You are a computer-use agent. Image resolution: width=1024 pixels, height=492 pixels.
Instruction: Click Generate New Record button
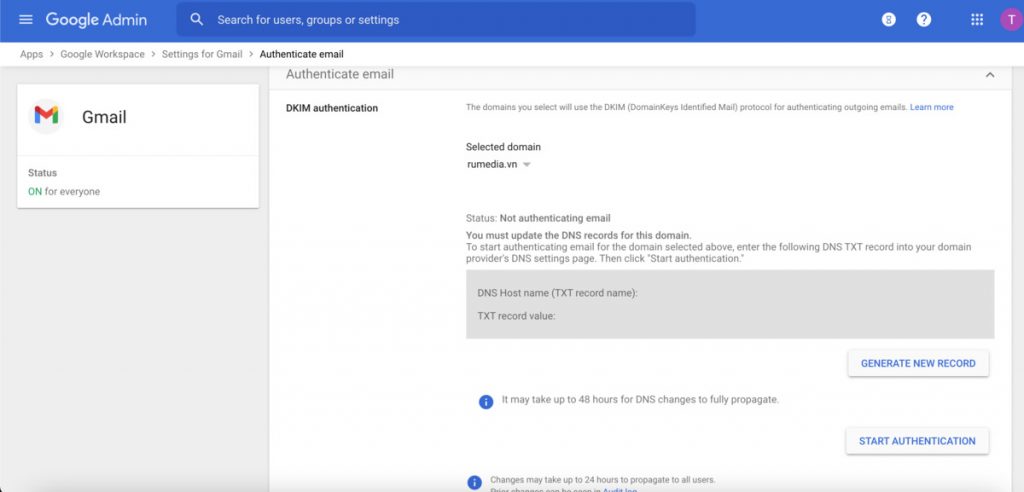click(918, 363)
